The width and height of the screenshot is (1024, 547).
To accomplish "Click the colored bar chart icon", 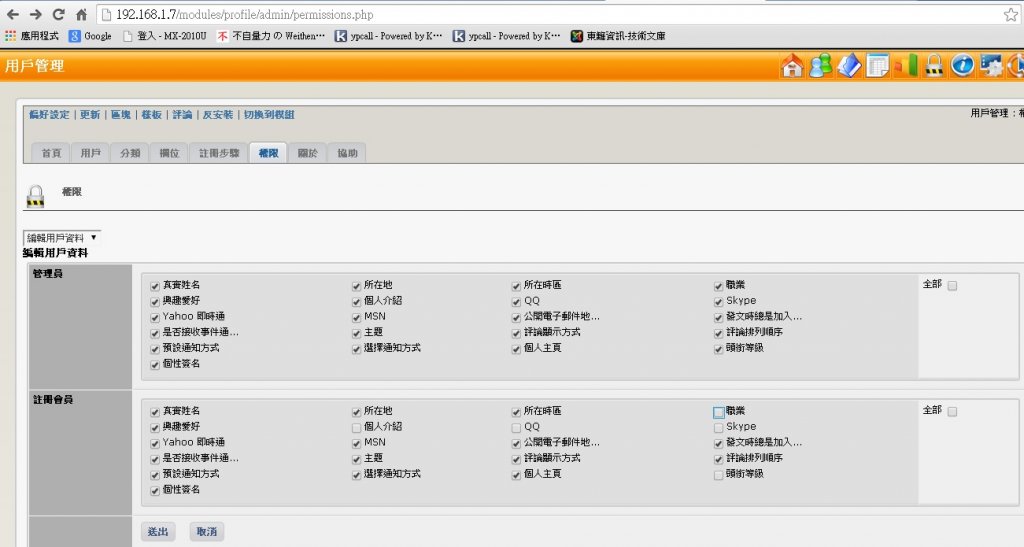I will pyautogui.click(x=906, y=66).
